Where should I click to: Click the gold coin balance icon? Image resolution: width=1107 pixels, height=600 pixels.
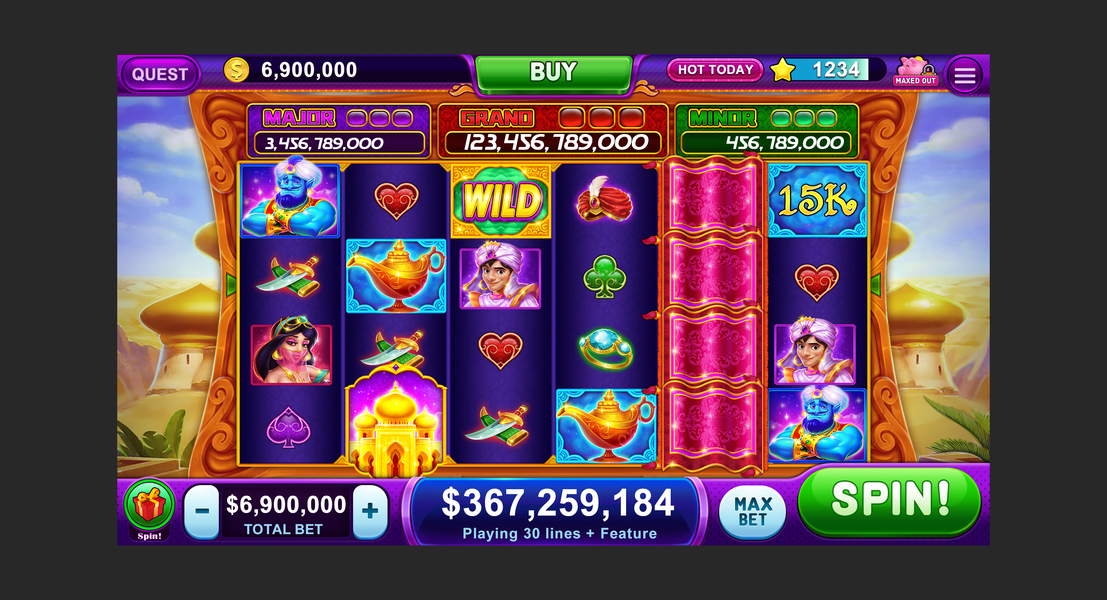click(237, 70)
